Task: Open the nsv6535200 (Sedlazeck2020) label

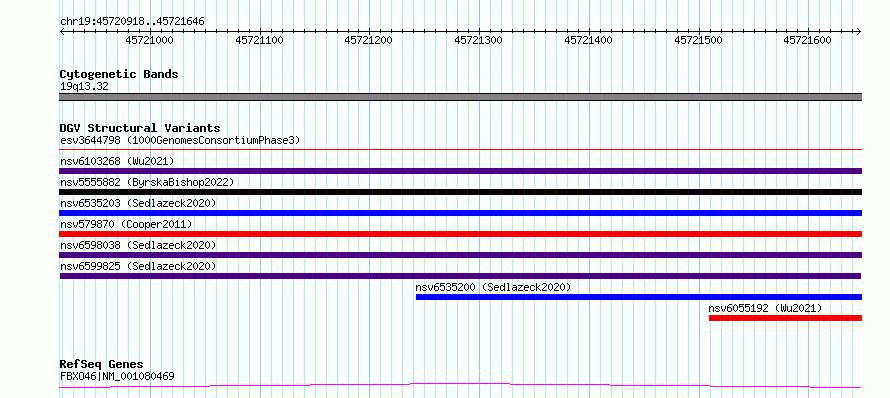Action: point(493,287)
